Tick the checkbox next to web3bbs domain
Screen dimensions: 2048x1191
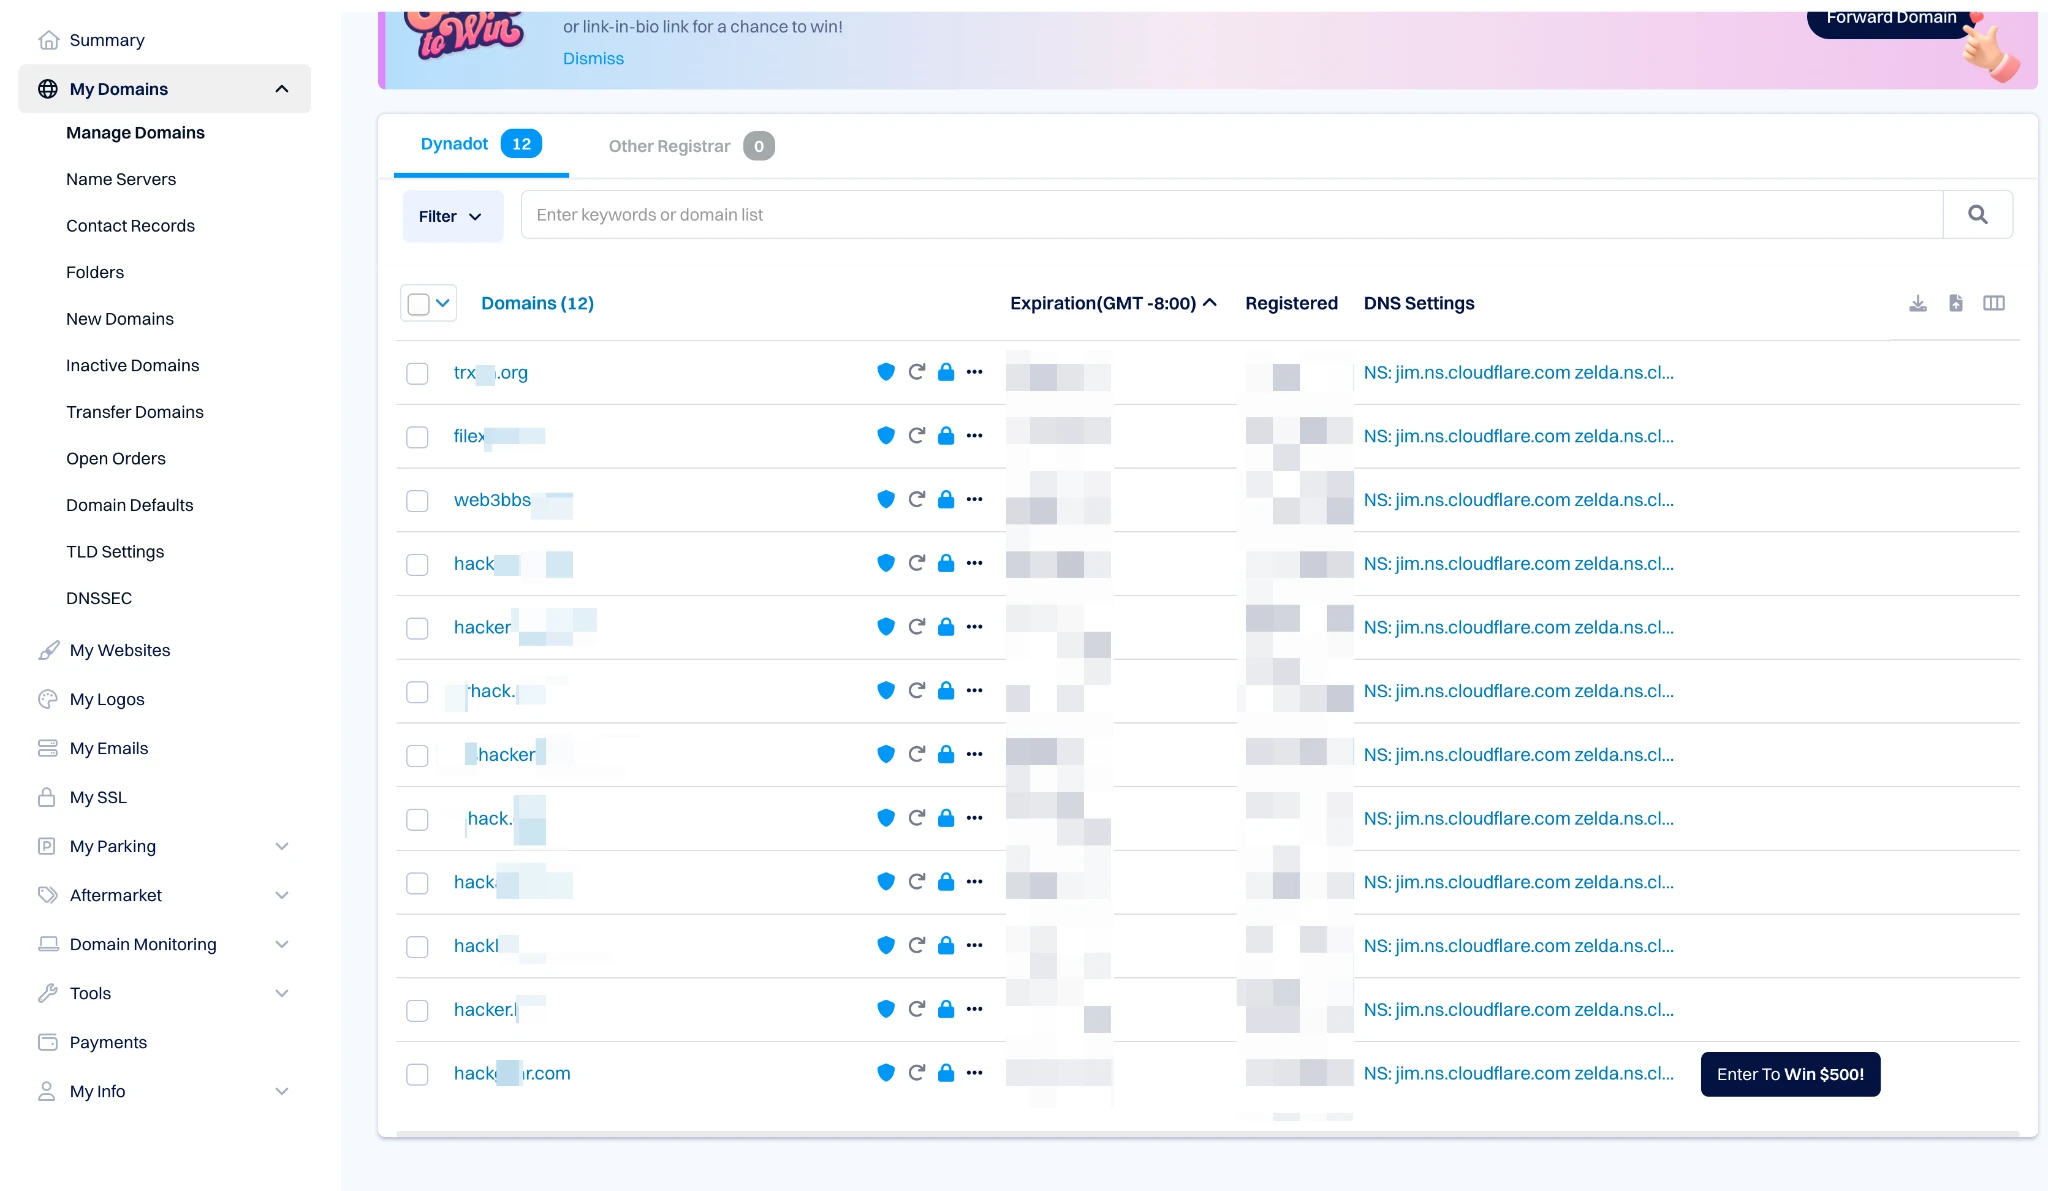tap(417, 500)
